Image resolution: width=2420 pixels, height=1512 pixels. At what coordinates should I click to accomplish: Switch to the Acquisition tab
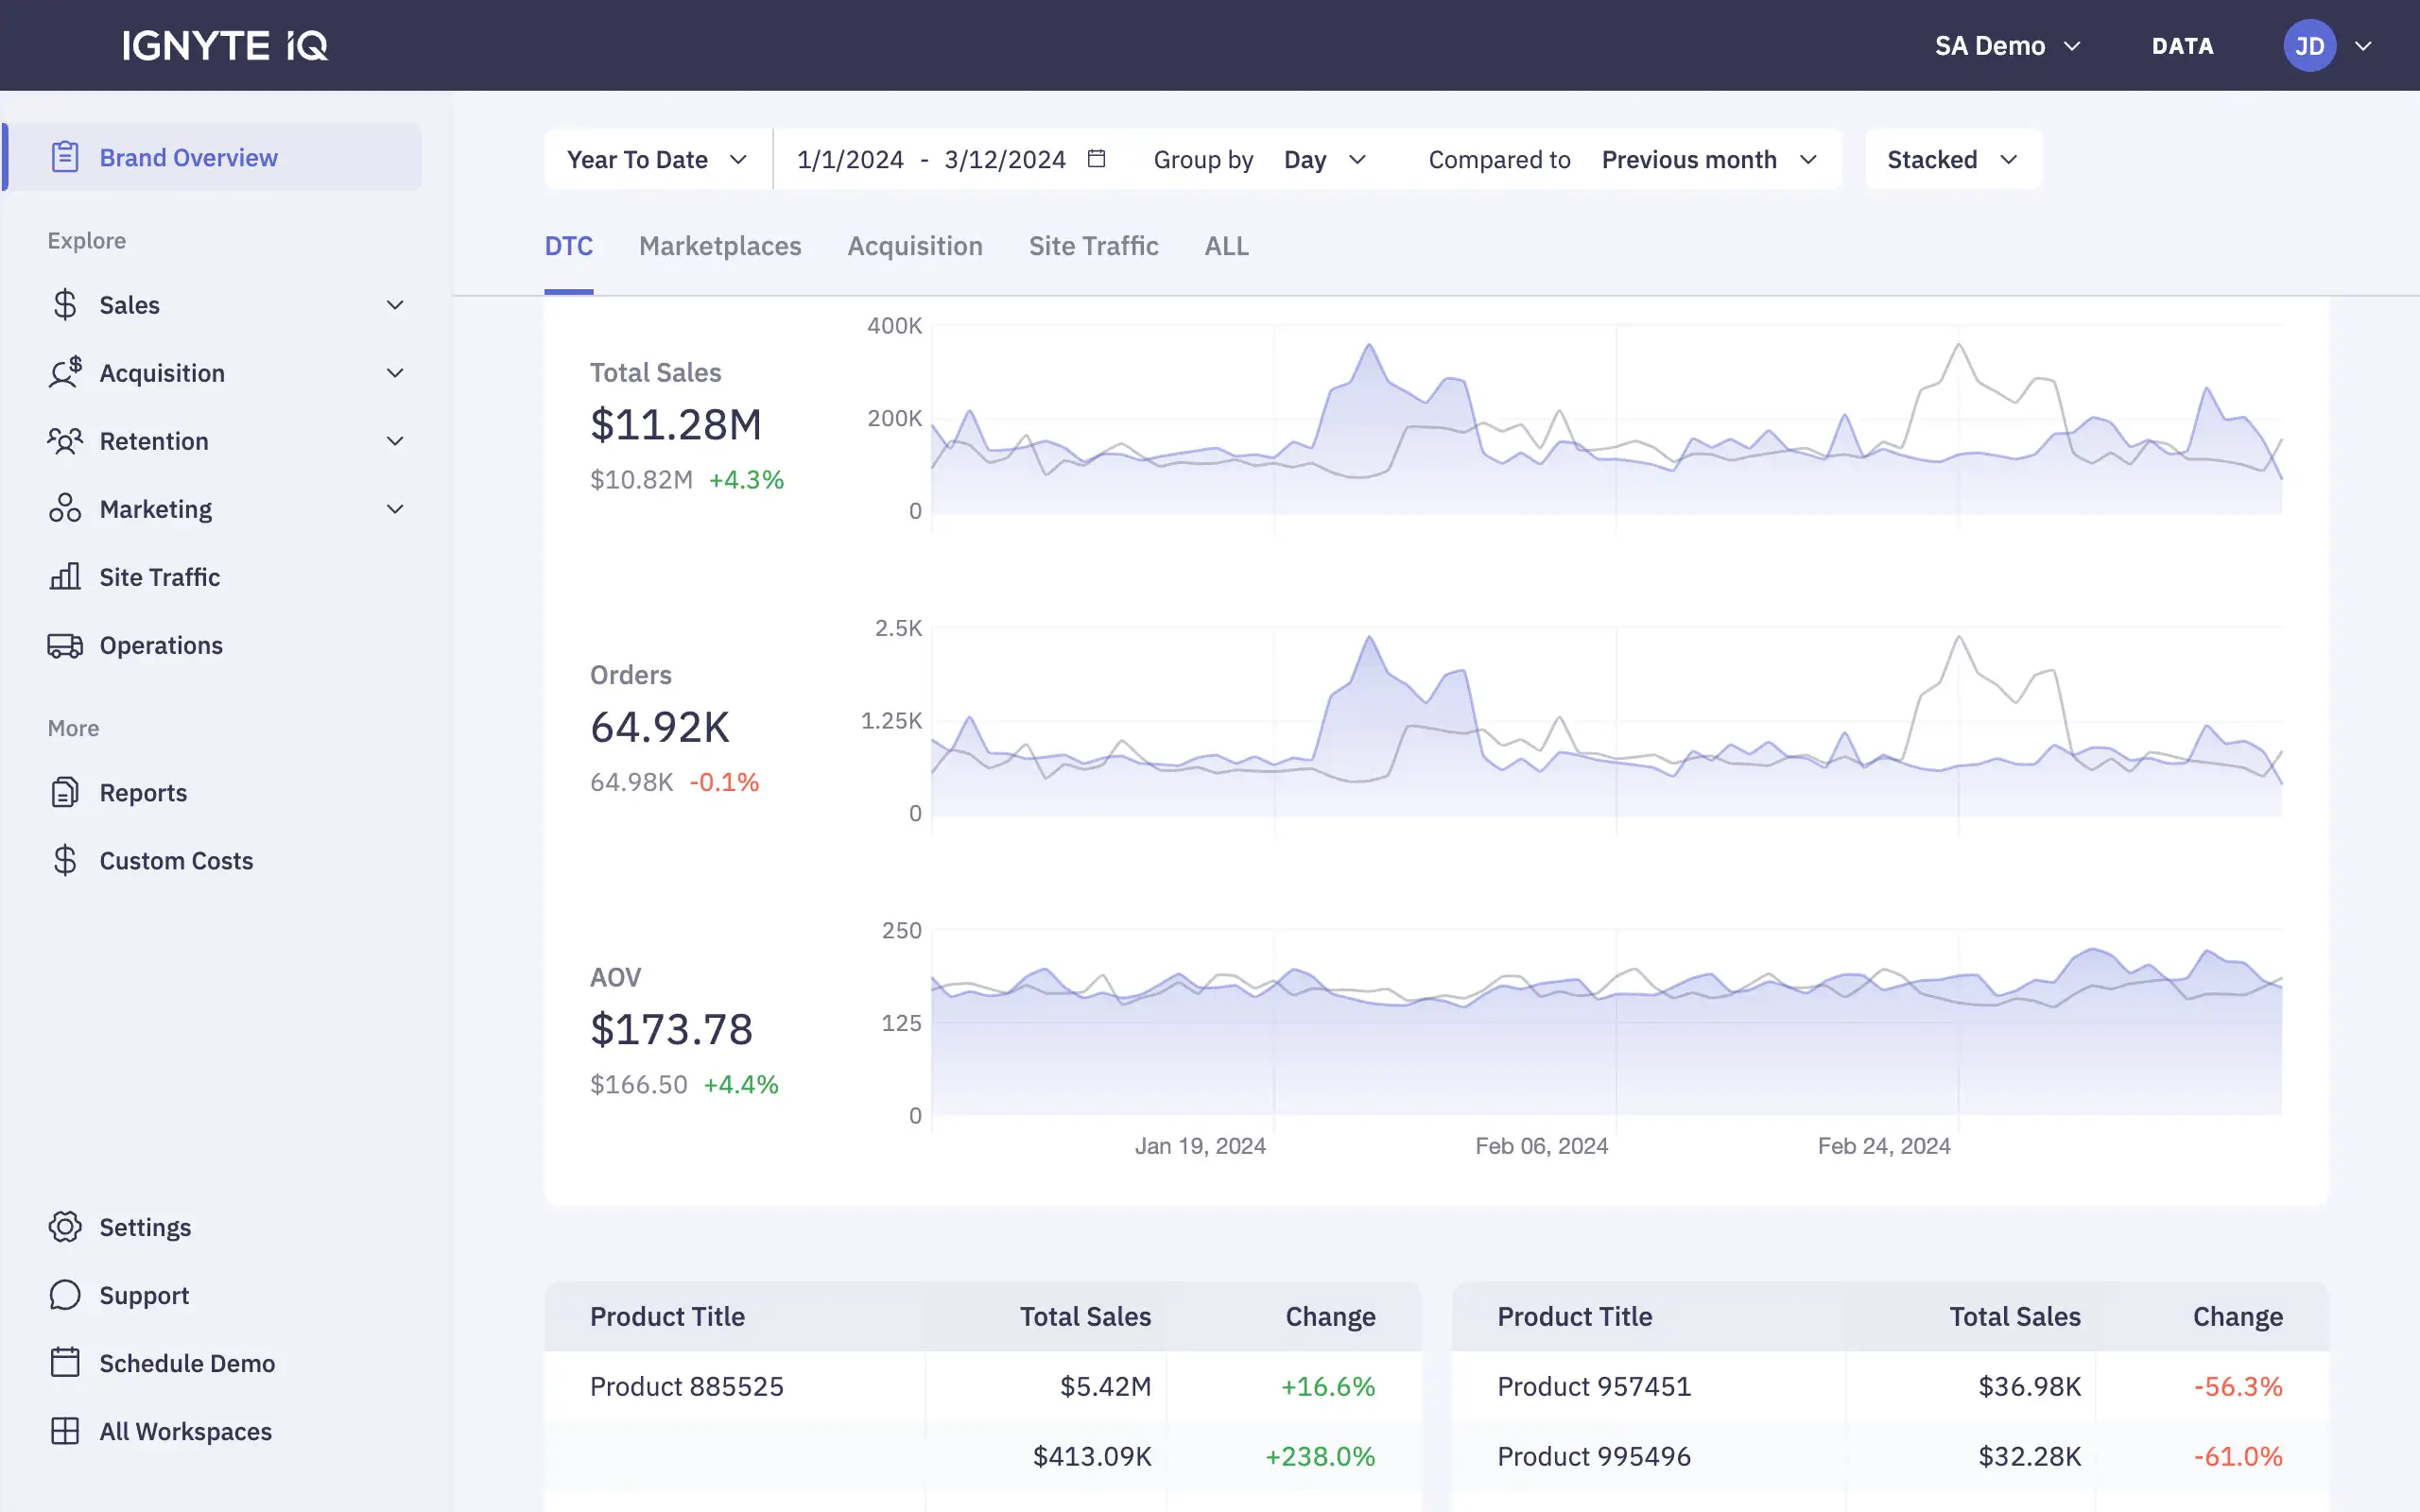(915, 246)
